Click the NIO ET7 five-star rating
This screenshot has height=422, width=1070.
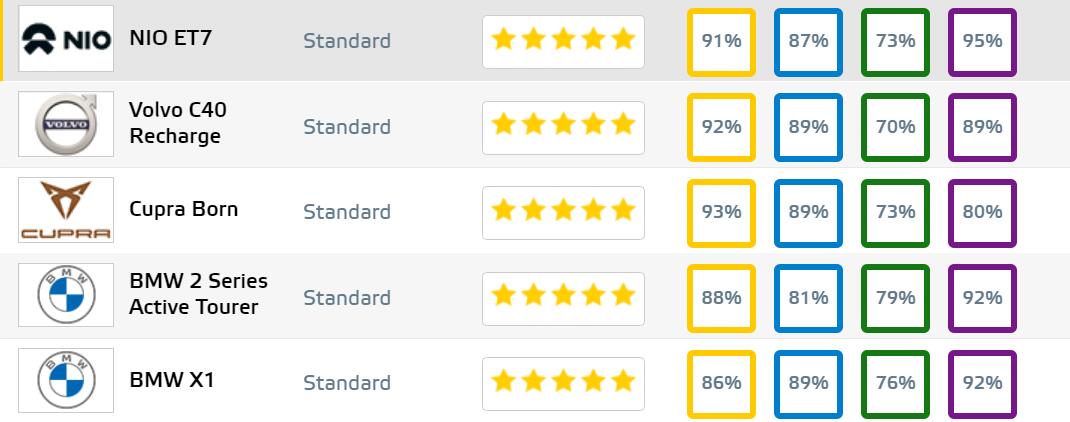point(563,41)
